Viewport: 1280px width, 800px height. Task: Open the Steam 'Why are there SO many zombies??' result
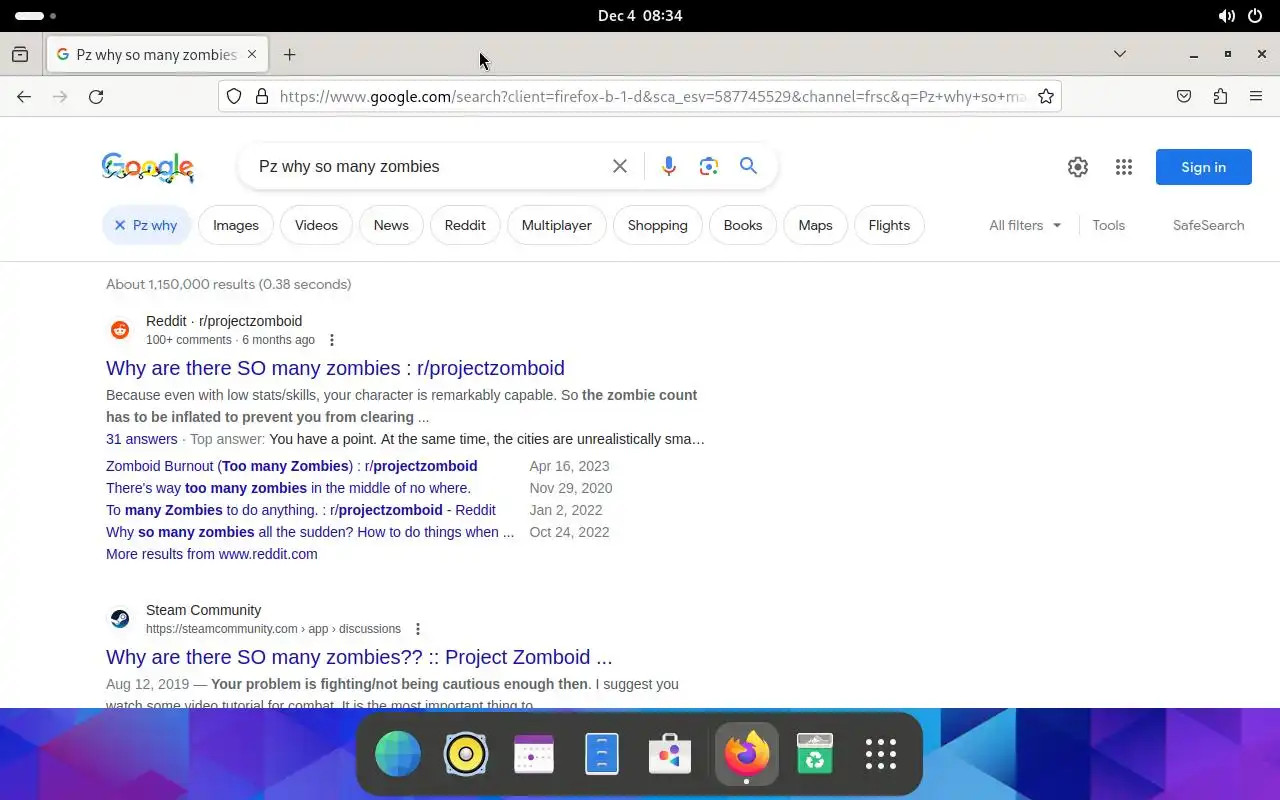[x=359, y=657]
